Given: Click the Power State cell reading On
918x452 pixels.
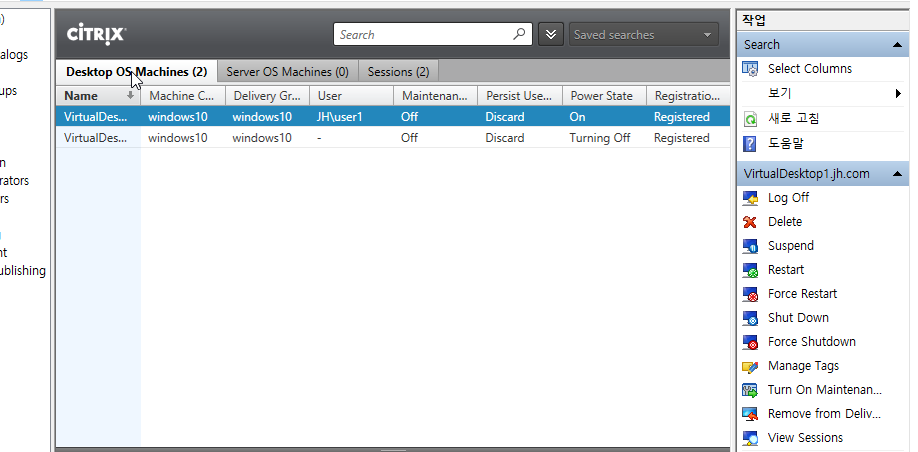Looking at the screenshot, I should (577, 117).
